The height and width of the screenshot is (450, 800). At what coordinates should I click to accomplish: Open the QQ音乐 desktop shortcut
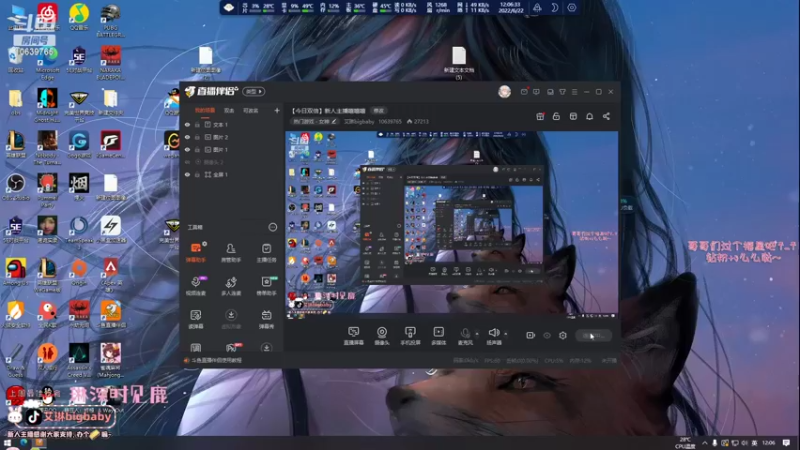pos(79,17)
